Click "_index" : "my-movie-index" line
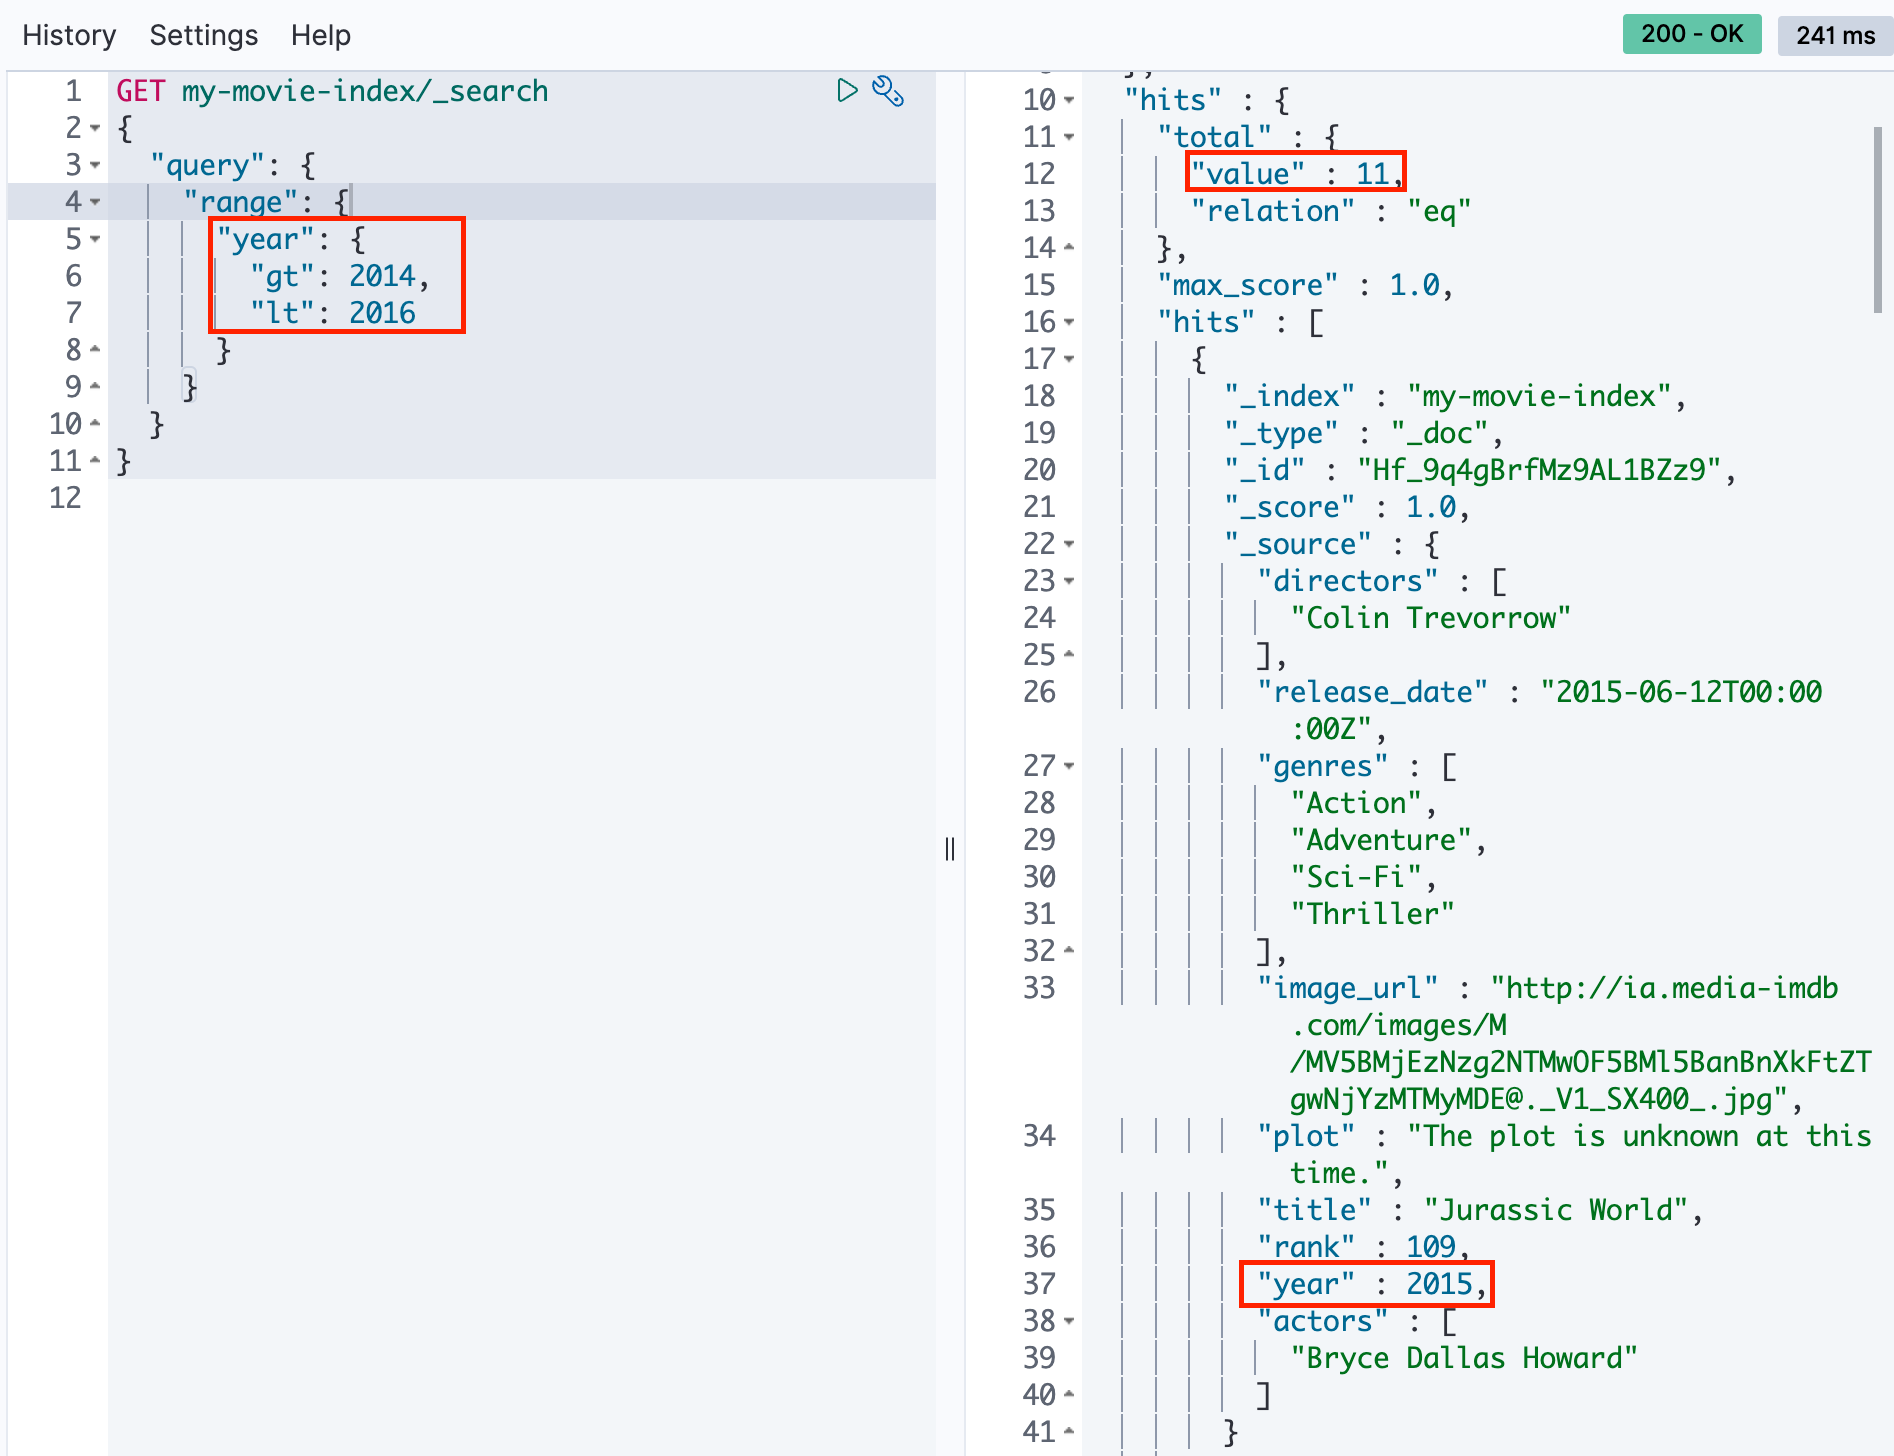 click(x=1455, y=396)
